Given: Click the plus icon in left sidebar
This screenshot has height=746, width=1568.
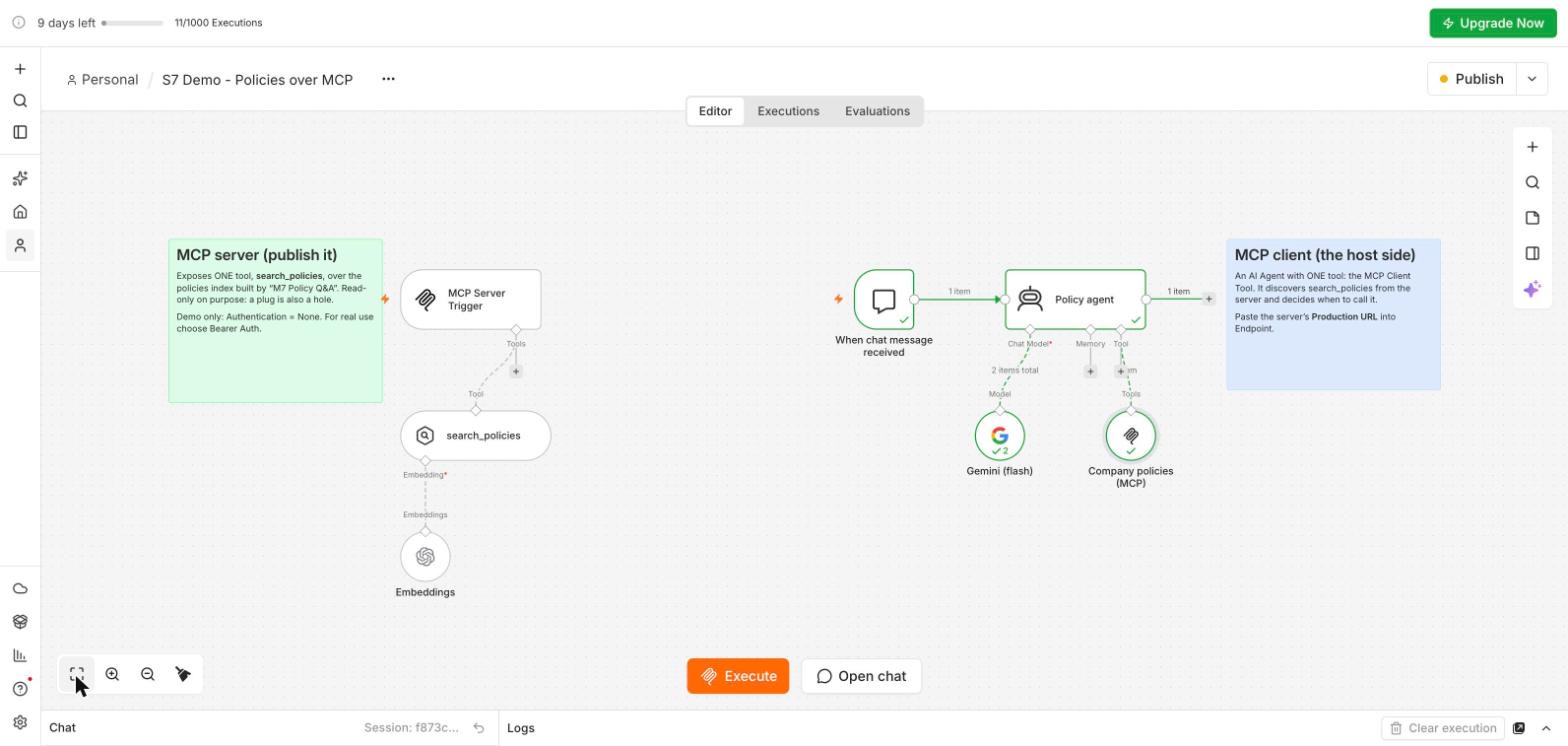Looking at the screenshot, I should click(20, 69).
